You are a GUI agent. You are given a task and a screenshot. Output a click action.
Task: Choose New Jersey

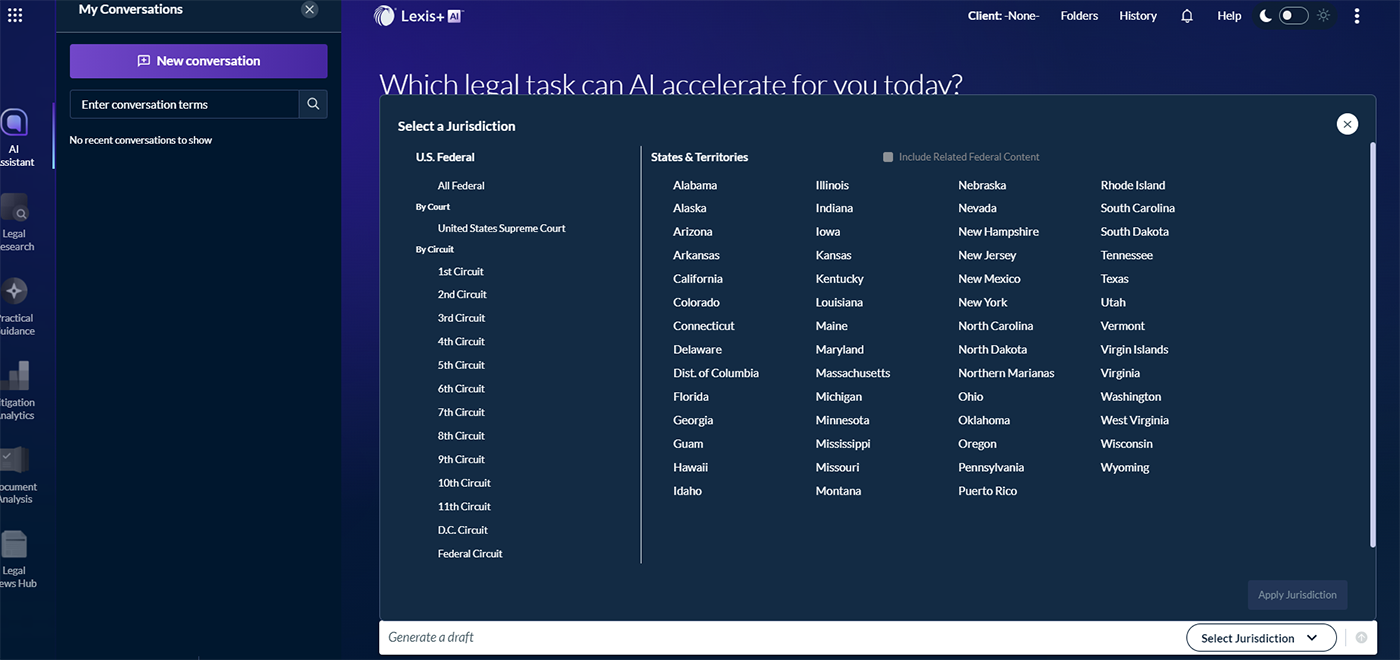click(987, 256)
